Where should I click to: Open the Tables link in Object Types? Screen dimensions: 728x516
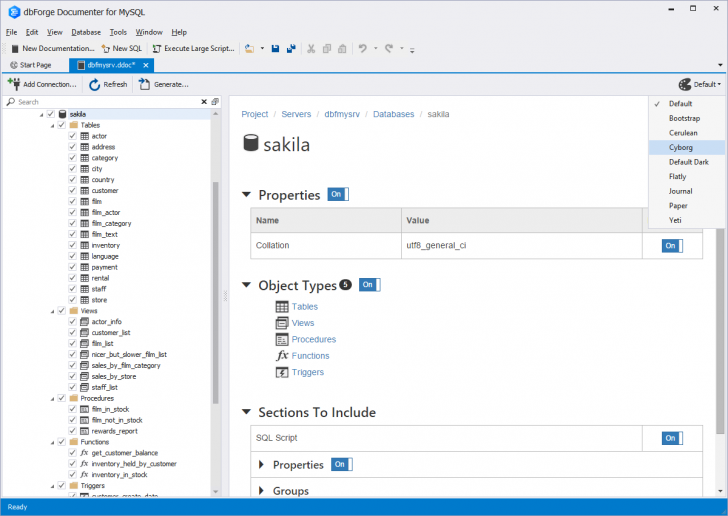(x=305, y=307)
